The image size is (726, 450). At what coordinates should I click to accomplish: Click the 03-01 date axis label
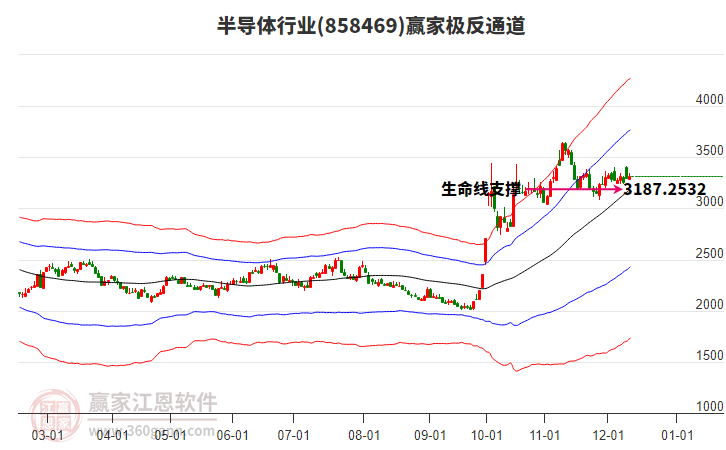47,435
